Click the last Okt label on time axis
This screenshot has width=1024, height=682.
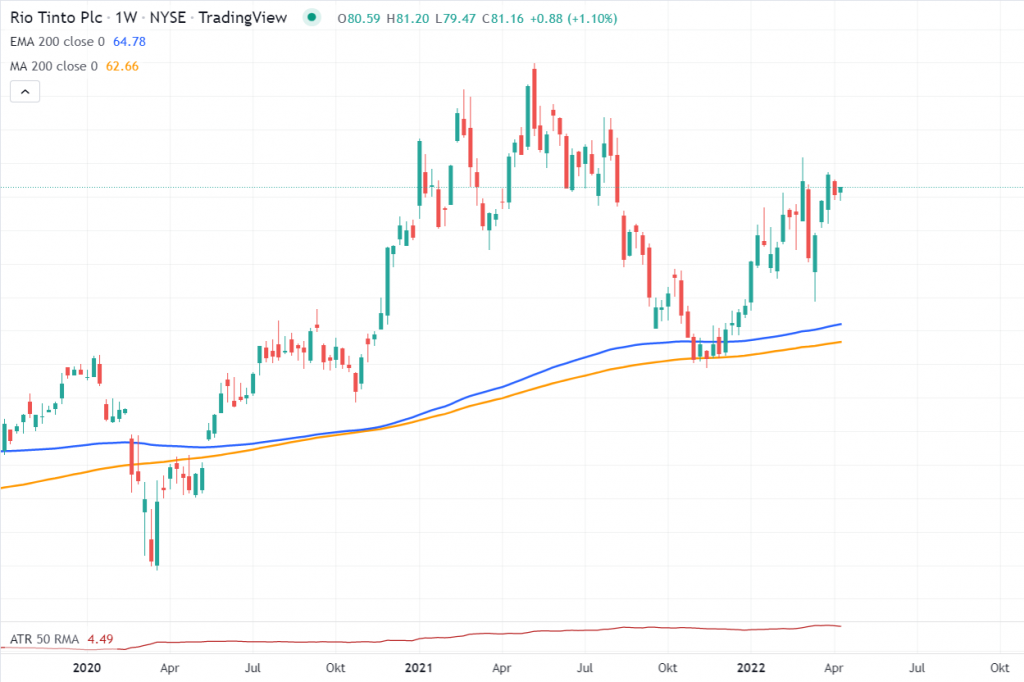997,666
